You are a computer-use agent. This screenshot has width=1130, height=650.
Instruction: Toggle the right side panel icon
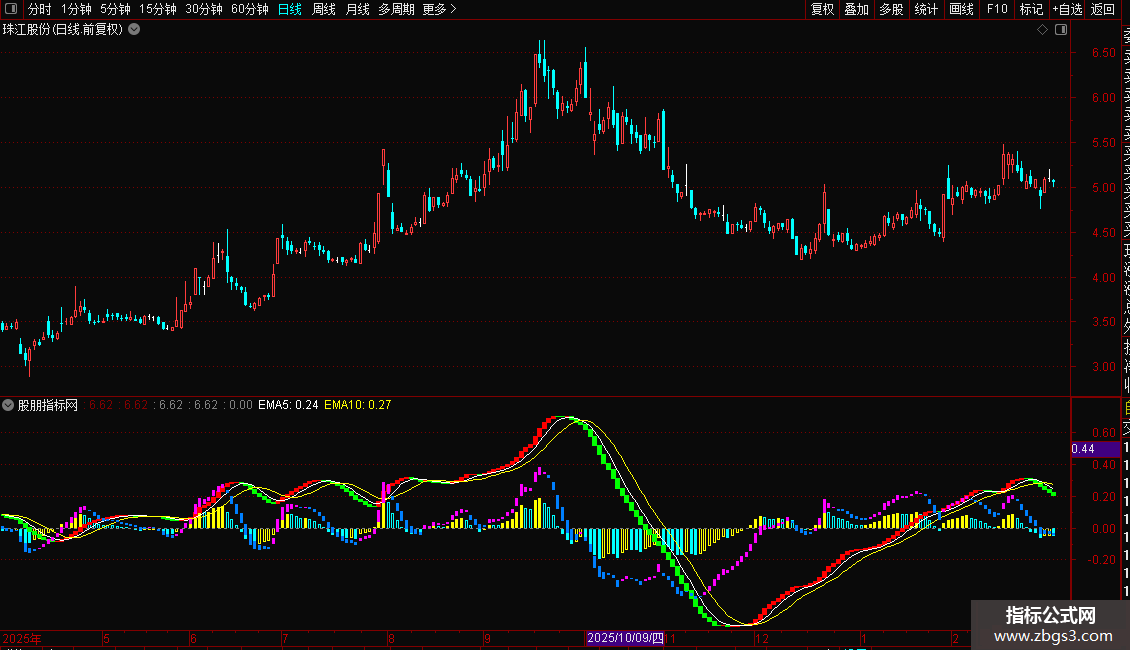pyautogui.click(x=1060, y=30)
